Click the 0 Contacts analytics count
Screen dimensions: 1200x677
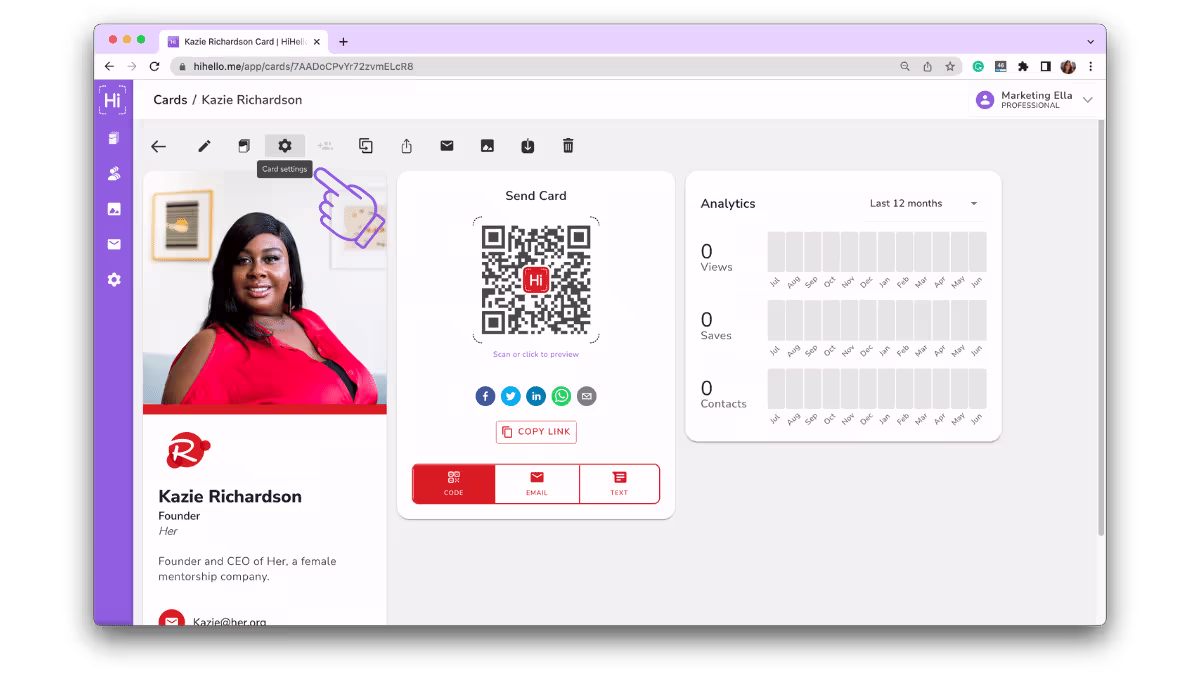pyautogui.click(x=707, y=388)
